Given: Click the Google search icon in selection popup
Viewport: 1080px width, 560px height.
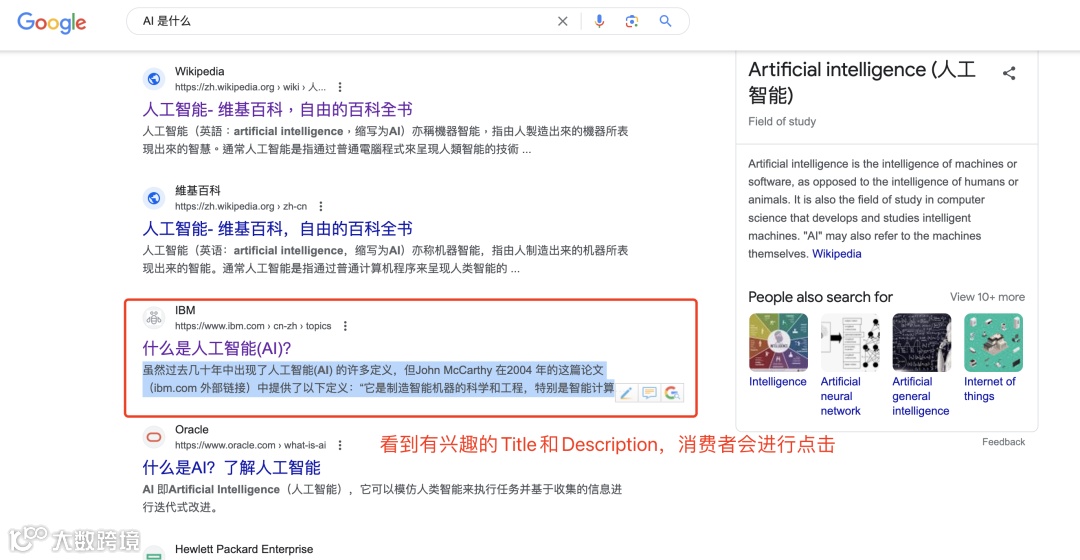Looking at the screenshot, I should click(672, 393).
